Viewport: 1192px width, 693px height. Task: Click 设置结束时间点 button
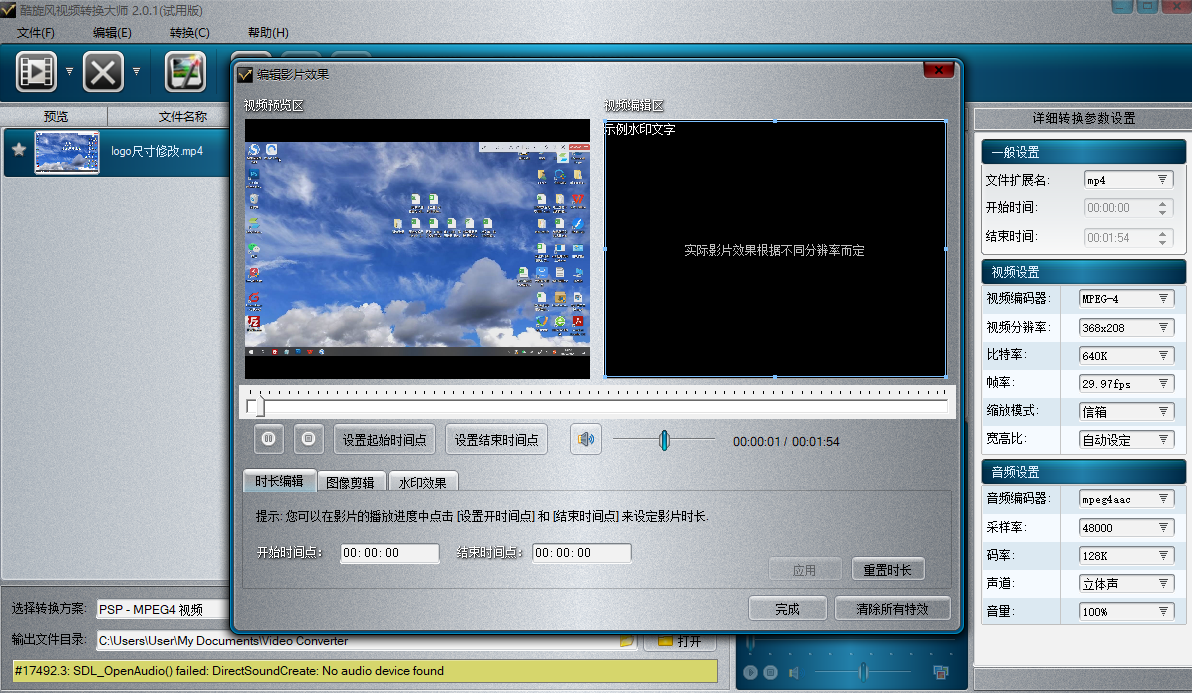(496, 439)
